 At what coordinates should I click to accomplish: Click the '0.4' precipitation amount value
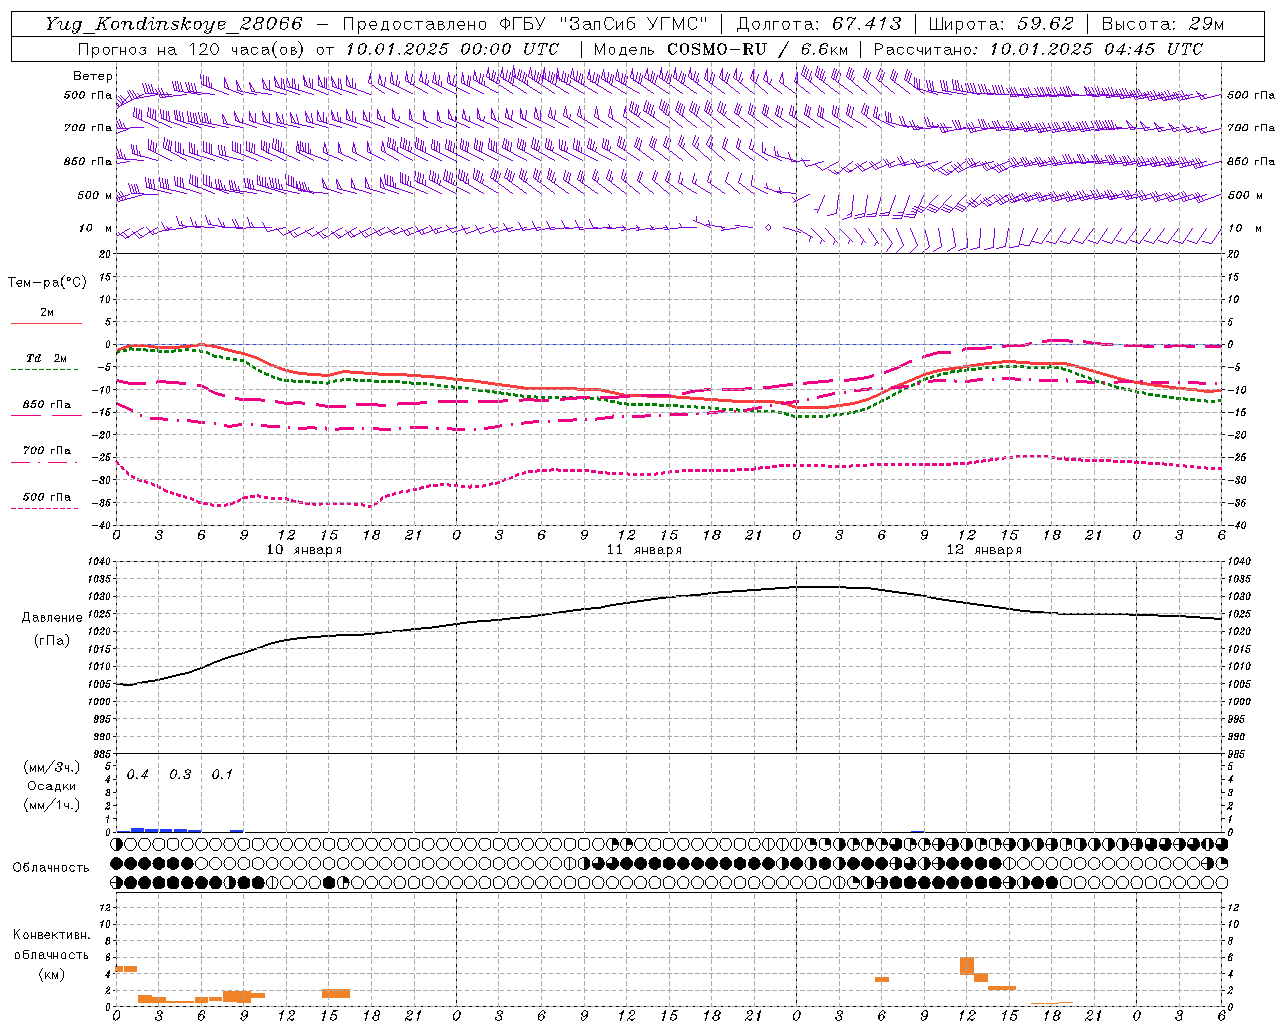click(137, 775)
